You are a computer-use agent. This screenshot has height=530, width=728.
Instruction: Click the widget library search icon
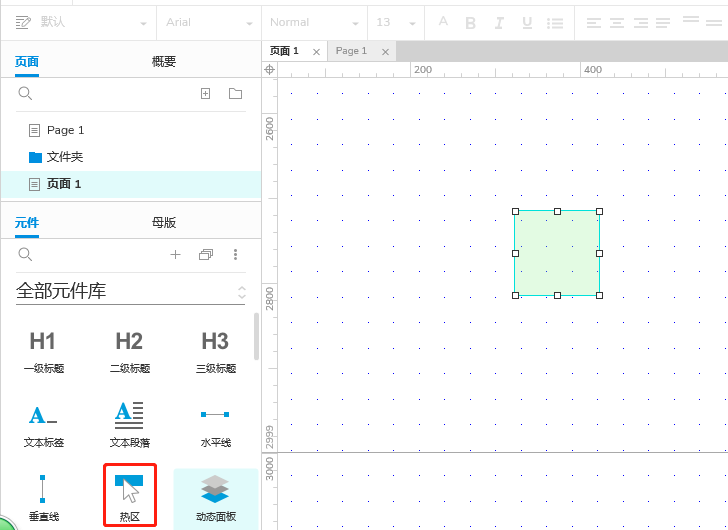click(x=25, y=254)
